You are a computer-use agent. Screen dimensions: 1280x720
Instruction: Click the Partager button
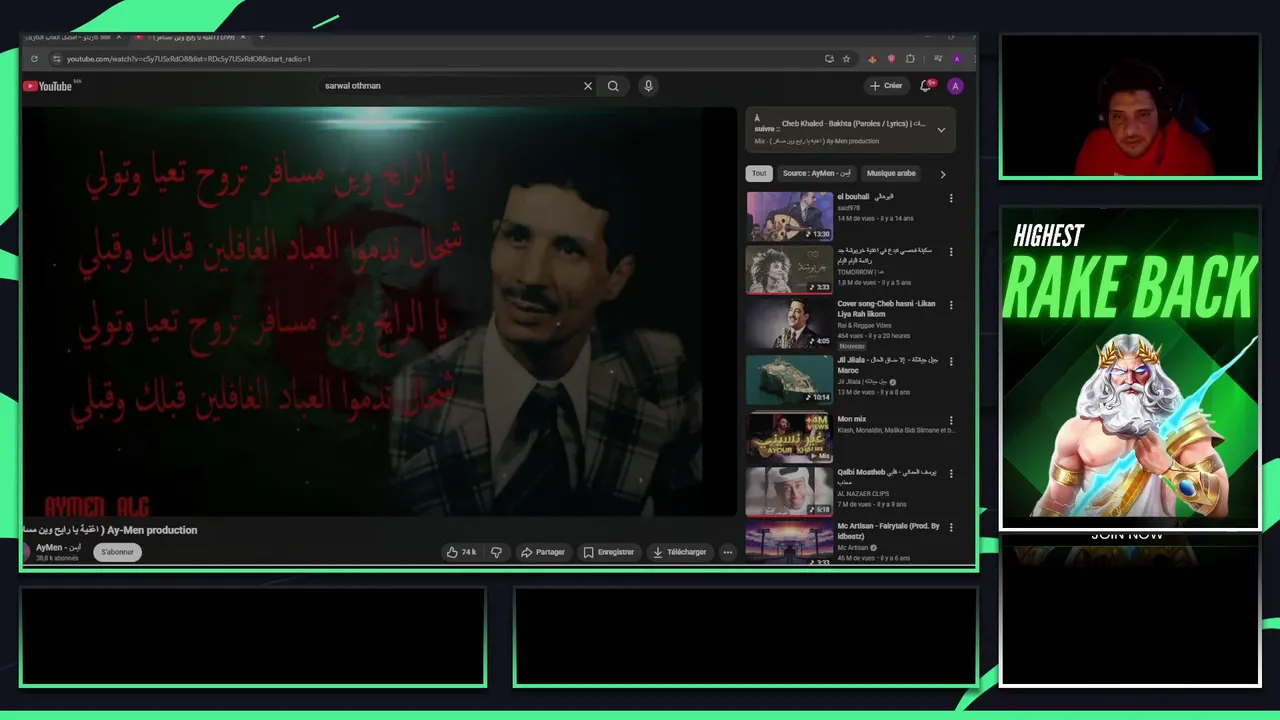(543, 552)
